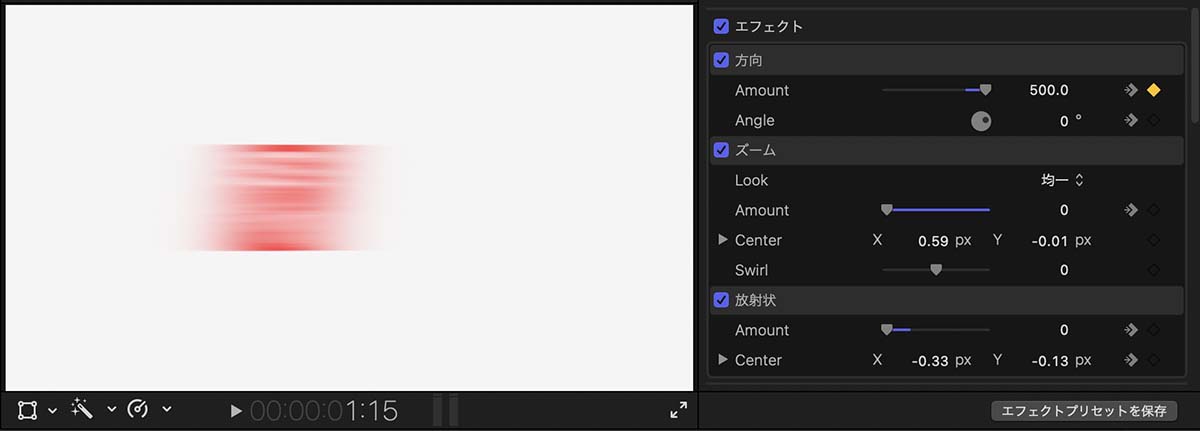Click the yellow keyframe diamond for 方向 Amount

tap(1154, 90)
